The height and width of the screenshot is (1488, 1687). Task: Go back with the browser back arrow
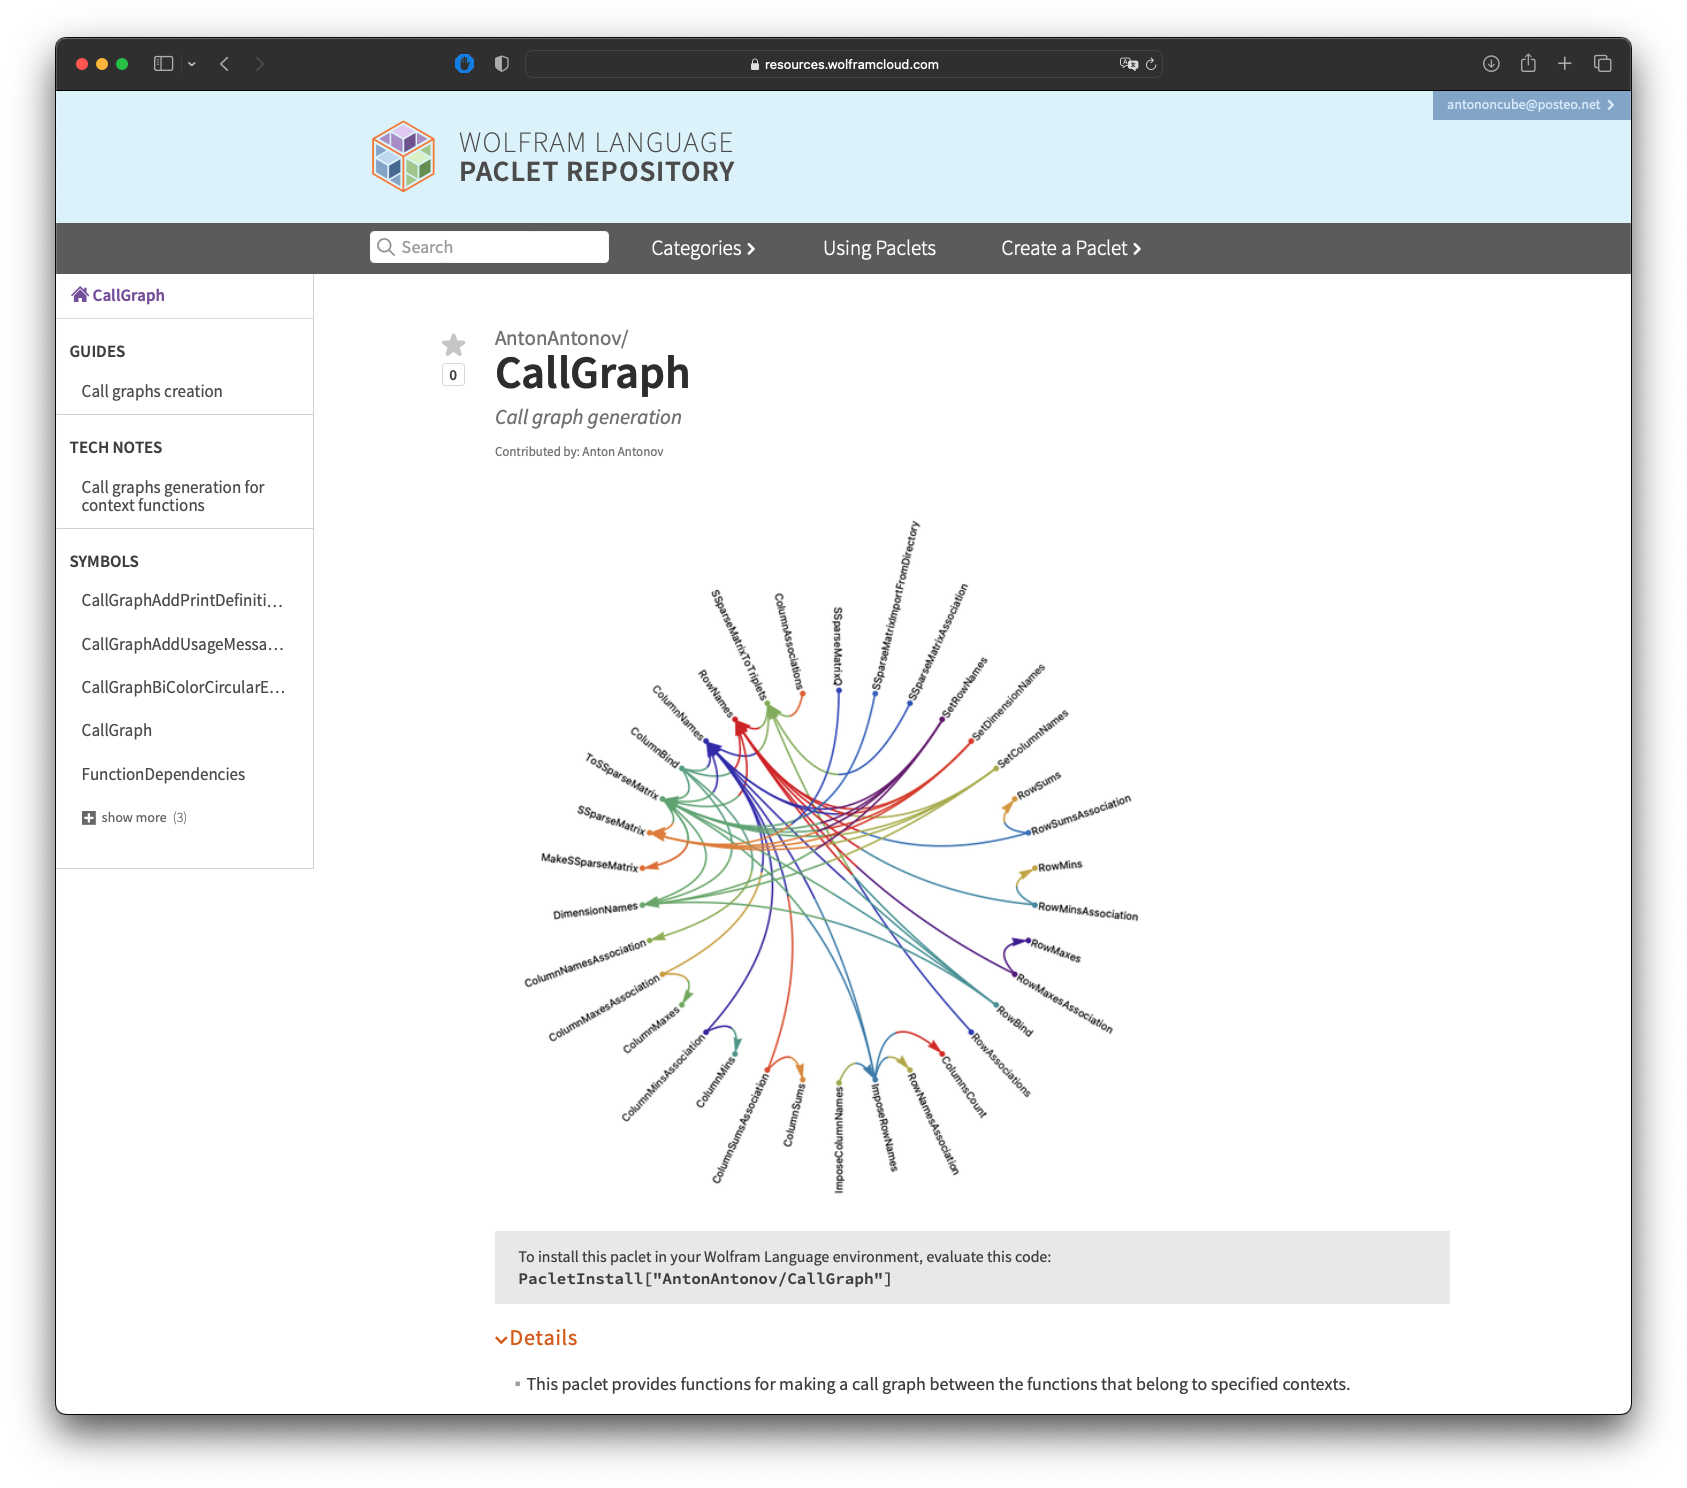point(225,64)
